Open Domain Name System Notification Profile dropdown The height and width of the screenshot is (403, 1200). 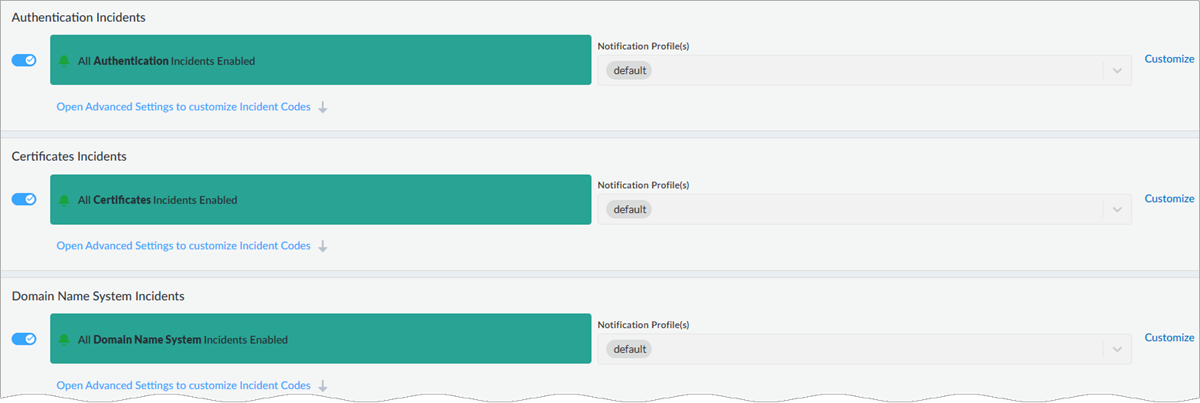coord(1116,350)
